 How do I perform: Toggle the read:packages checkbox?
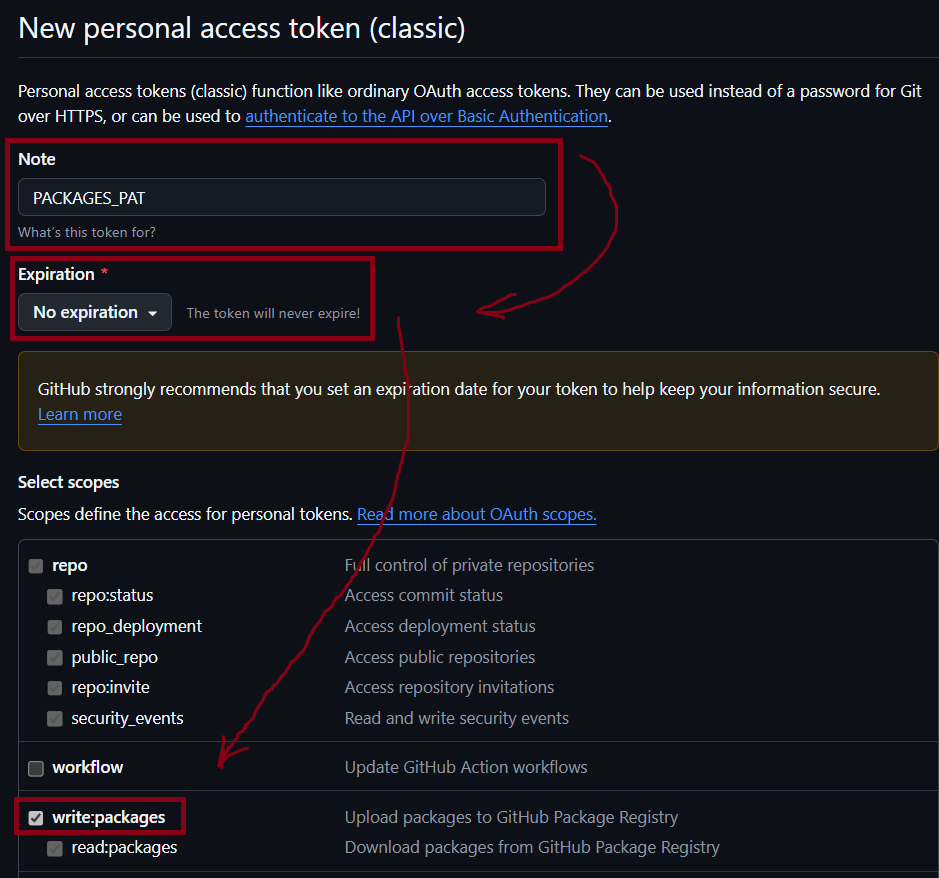pyautogui.click(x=55, y=848)
